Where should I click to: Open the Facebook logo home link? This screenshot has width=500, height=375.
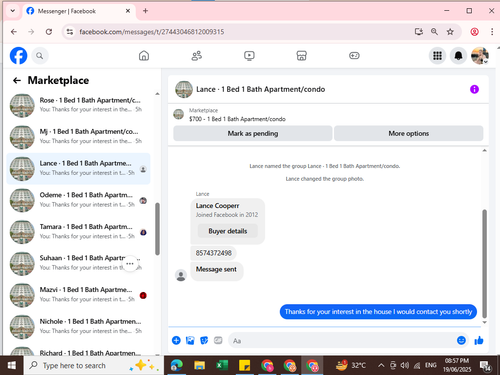(x=18, y=56)
